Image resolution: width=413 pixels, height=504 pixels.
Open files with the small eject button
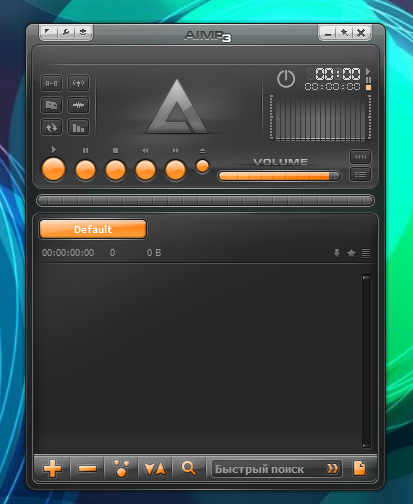click(202, 166)
